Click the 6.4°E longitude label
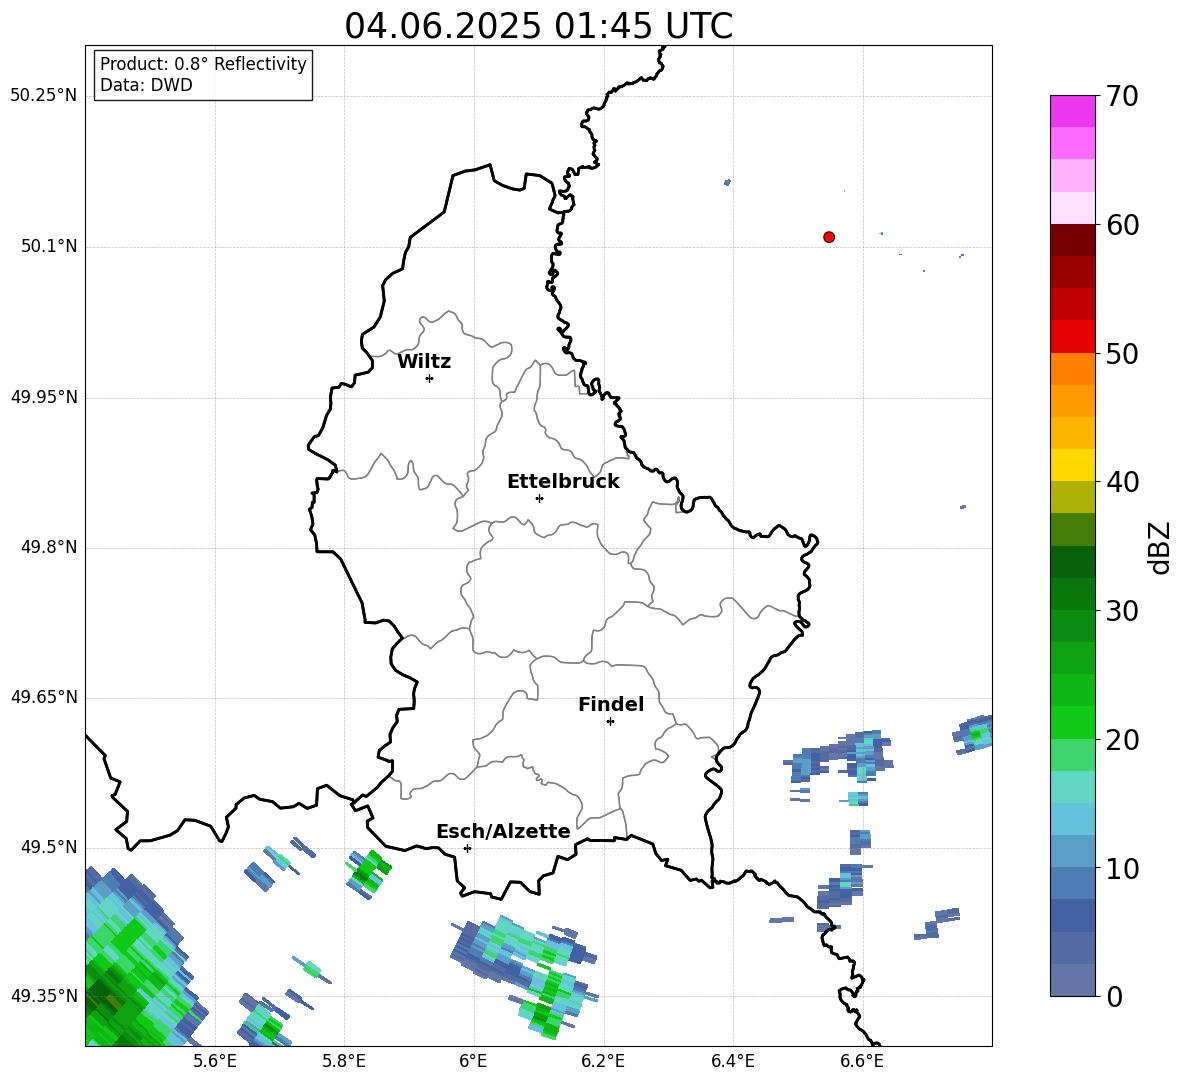 coord(732,1062)
